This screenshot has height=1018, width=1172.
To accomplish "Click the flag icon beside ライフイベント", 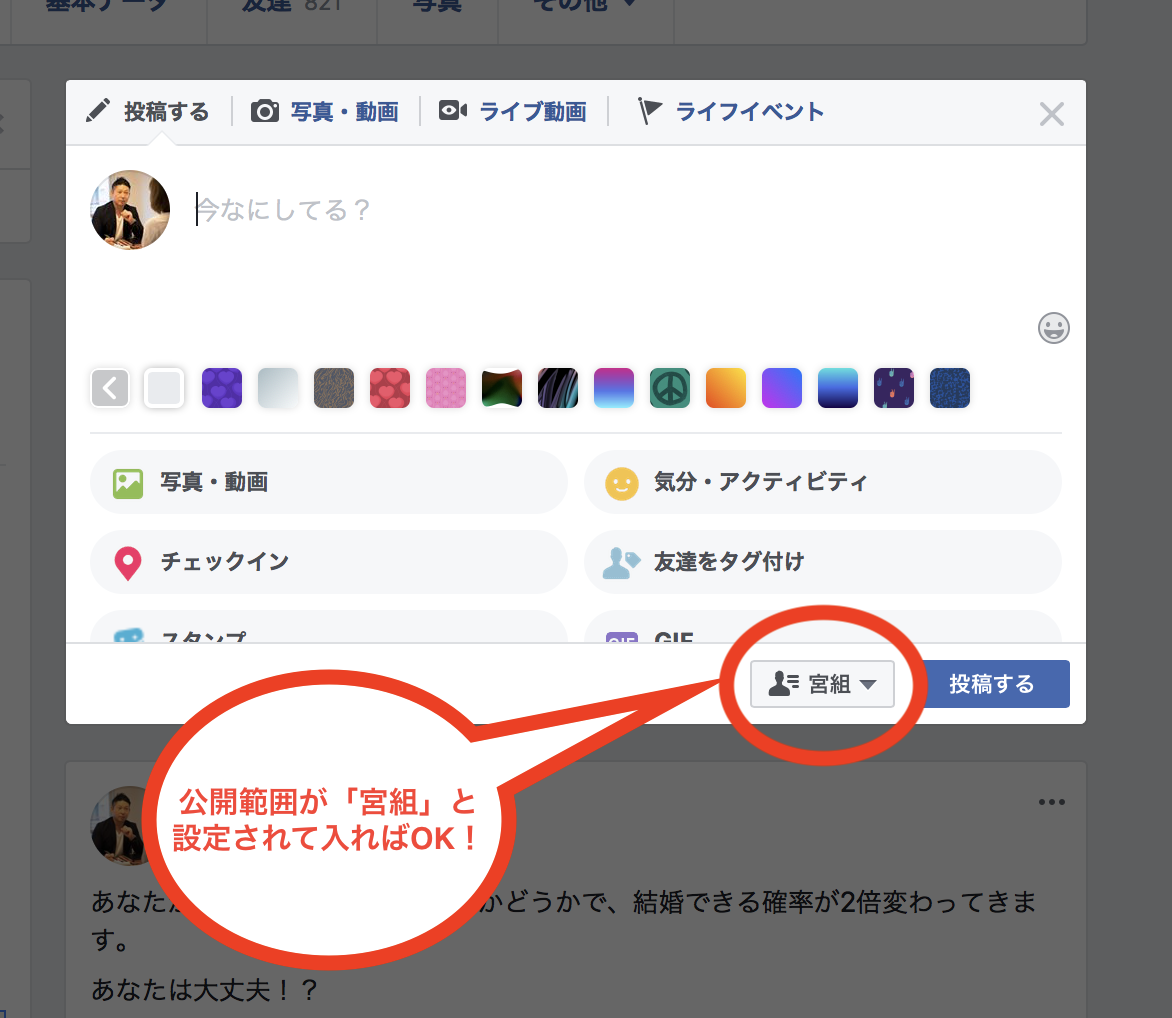I will click(650, 111).
